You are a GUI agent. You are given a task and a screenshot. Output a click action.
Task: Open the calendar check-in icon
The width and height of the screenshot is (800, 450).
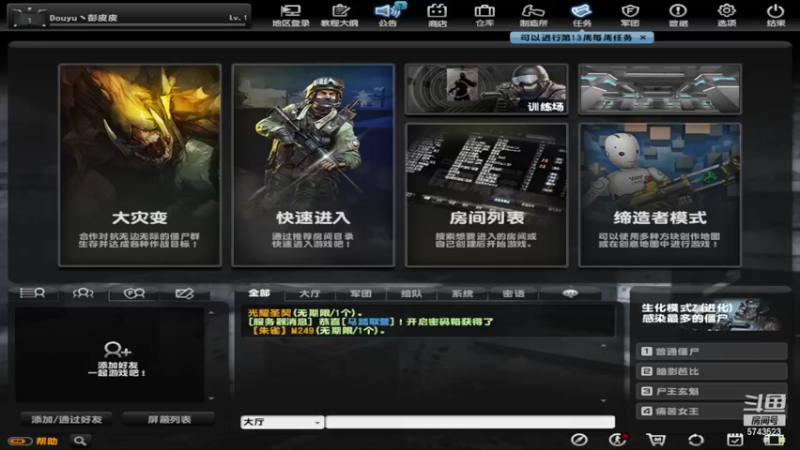click(x=735, y=439)
